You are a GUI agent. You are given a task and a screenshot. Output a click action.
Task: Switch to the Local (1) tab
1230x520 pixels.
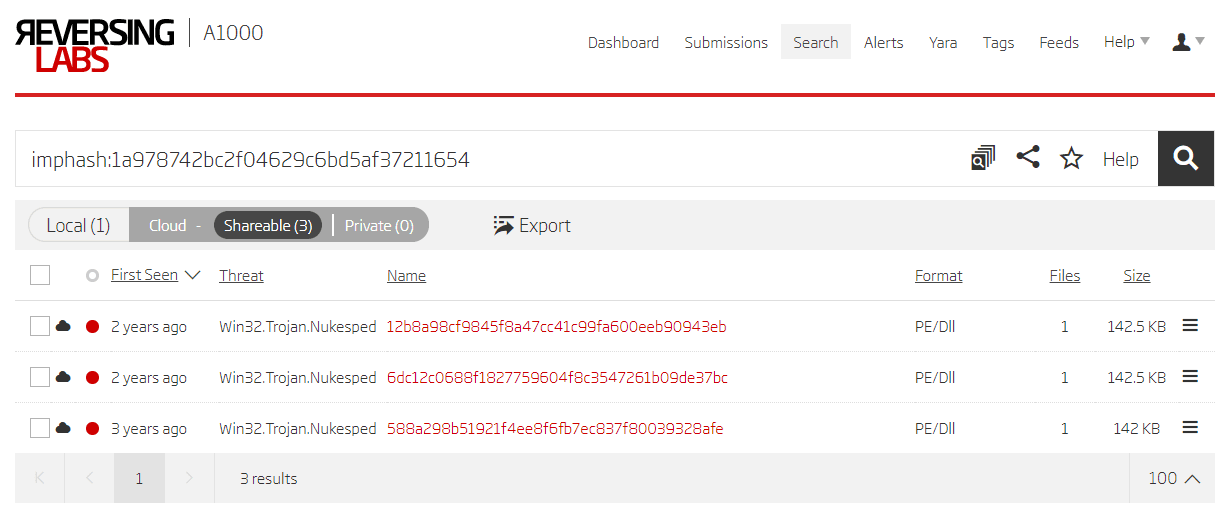(78, 225)
